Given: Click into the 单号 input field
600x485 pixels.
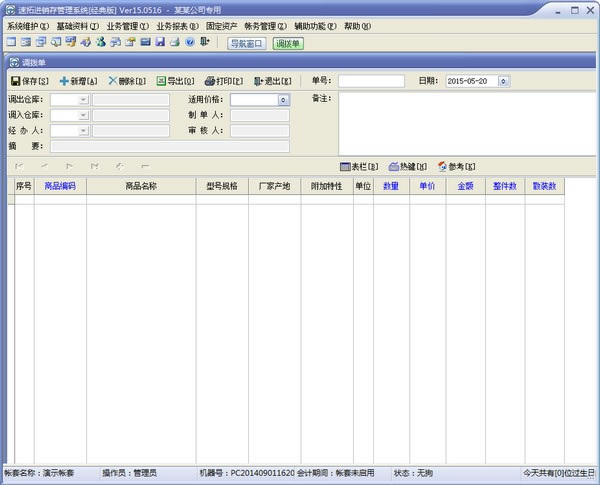Looking at the screenshot, I should point(371,80).
